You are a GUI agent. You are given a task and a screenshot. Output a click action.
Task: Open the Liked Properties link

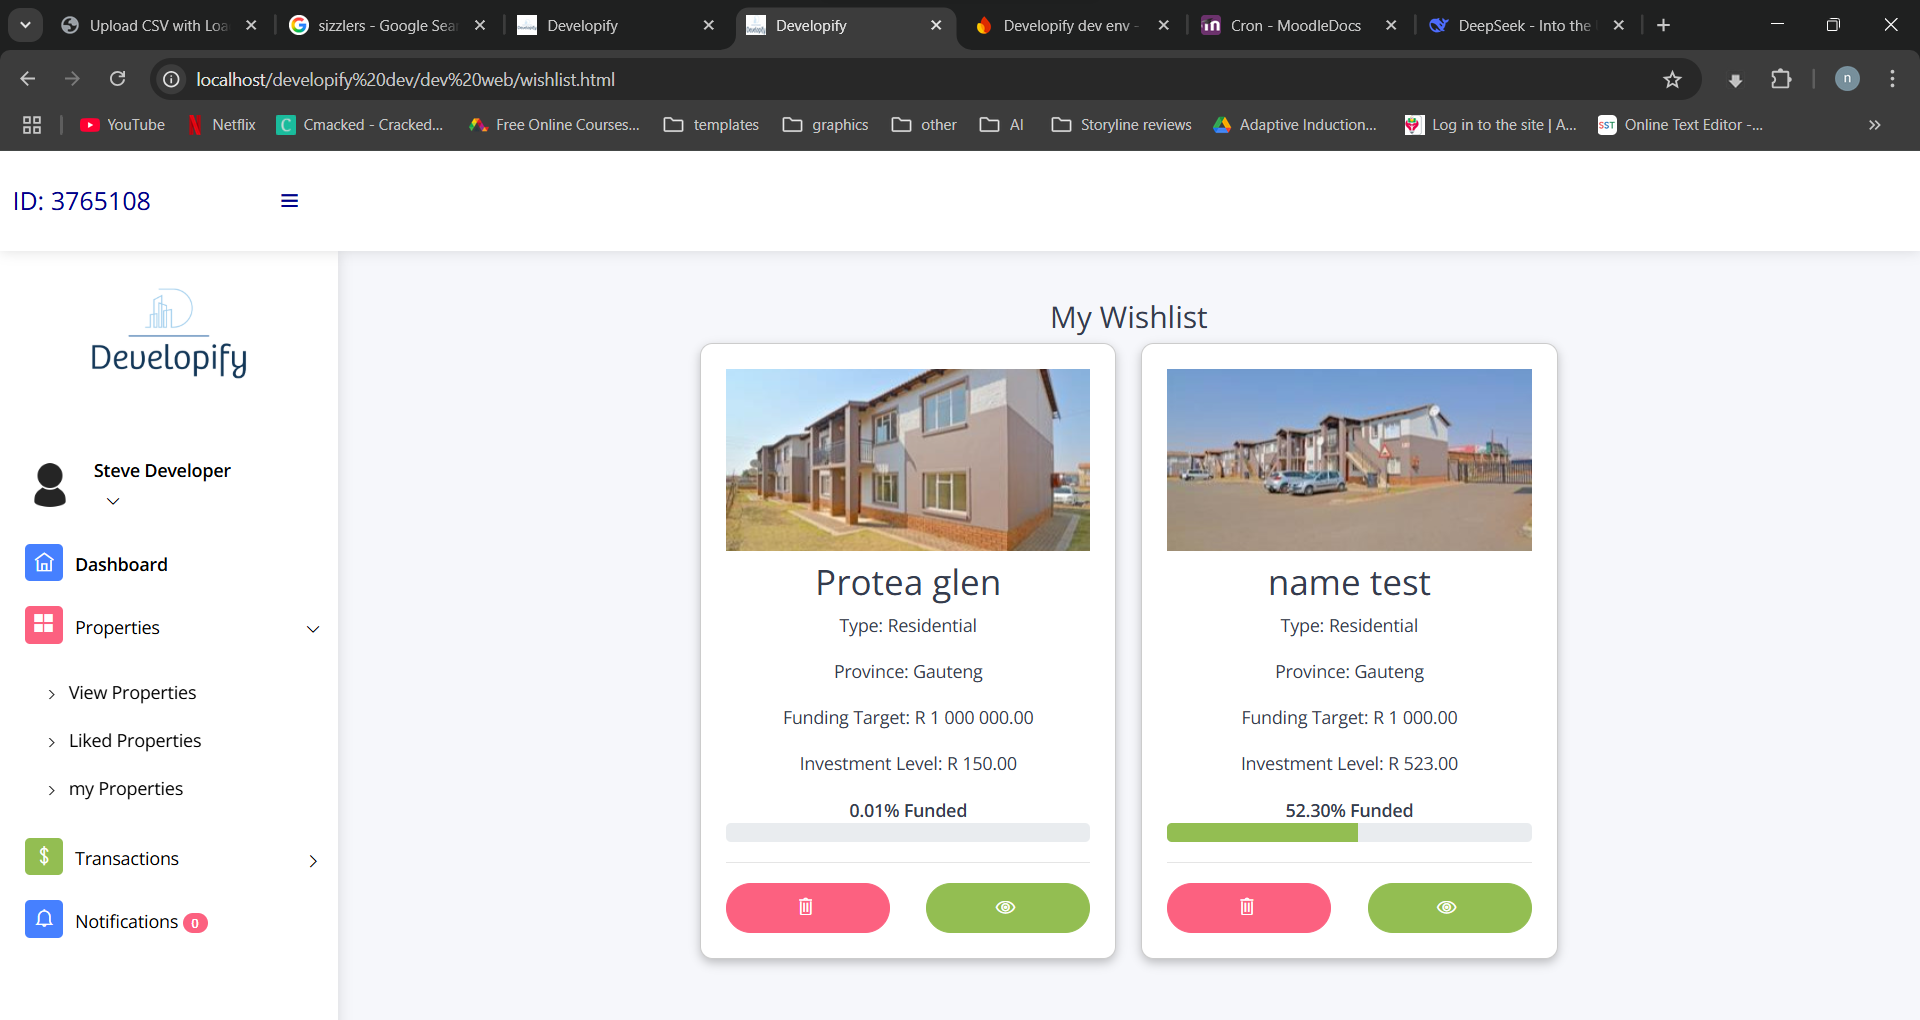[x=135, y=741]
